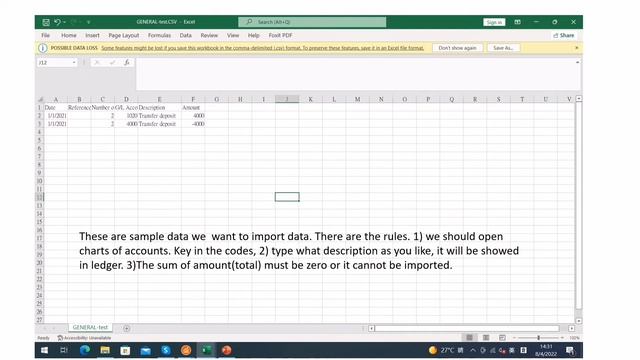The image size is (640, 360).
Task: Click the zoom in plus button
Action: coord(562,338)
